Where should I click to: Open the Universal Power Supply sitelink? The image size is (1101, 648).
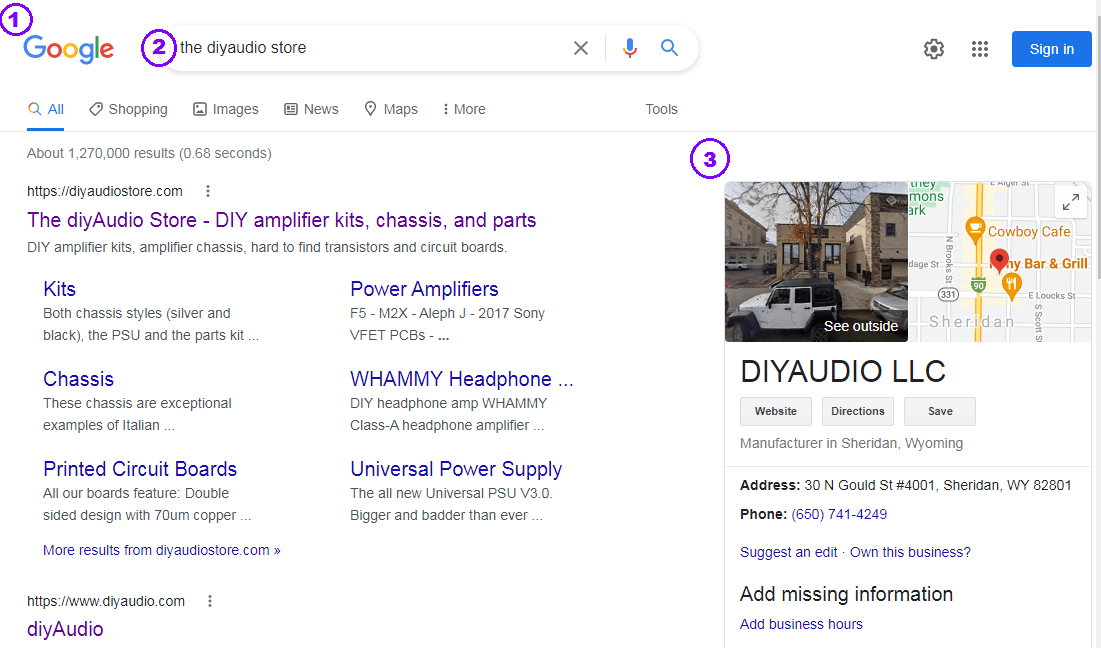pyautogui.click(x=456, y=469)
